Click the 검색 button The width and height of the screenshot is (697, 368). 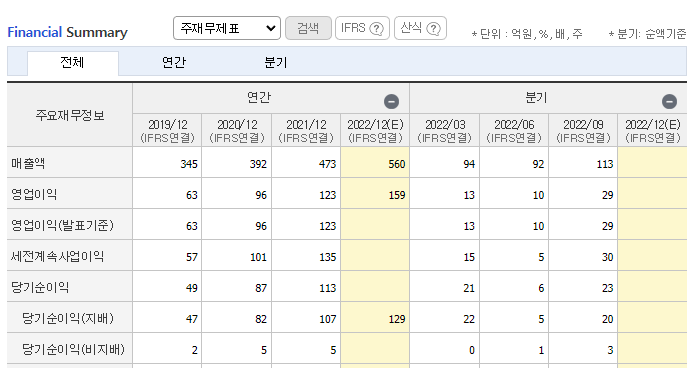(308, 28)
